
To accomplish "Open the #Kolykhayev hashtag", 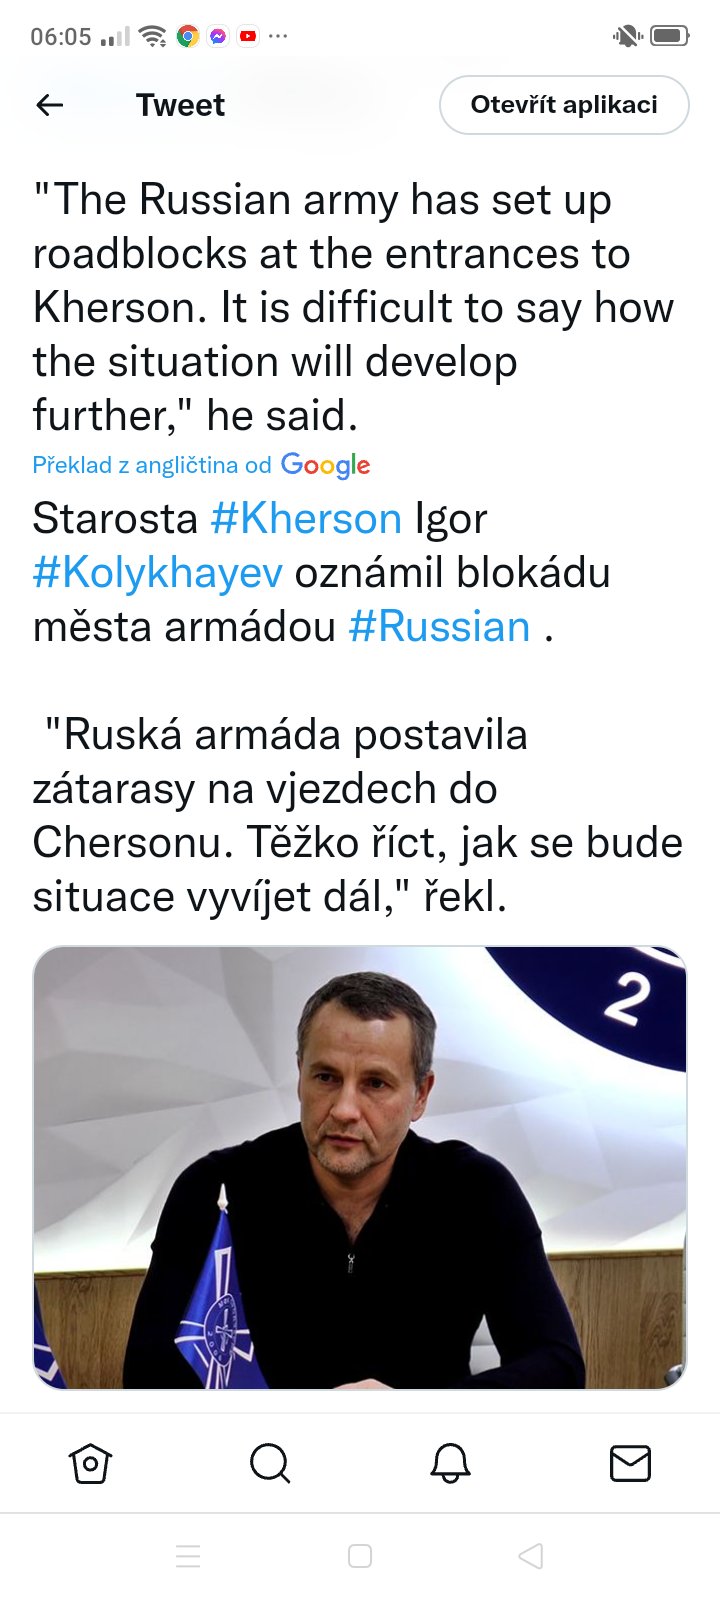I will [158, 572].
